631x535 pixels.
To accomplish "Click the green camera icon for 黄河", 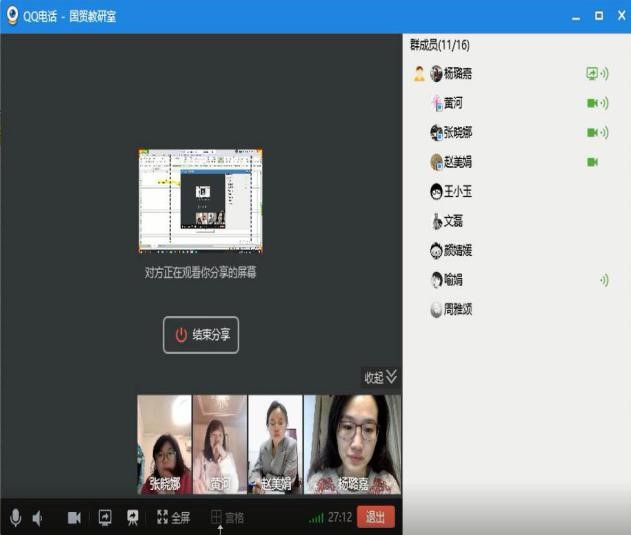I will click(592, 103).
